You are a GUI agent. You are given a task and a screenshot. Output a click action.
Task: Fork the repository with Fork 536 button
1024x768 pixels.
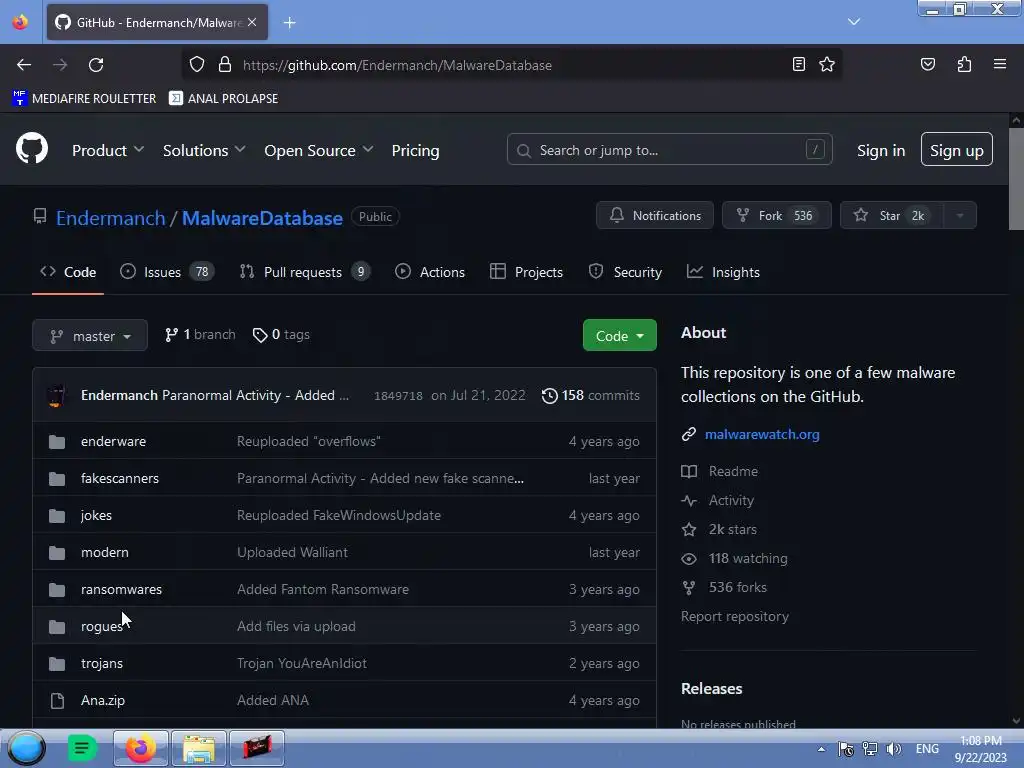click(776, 215)
